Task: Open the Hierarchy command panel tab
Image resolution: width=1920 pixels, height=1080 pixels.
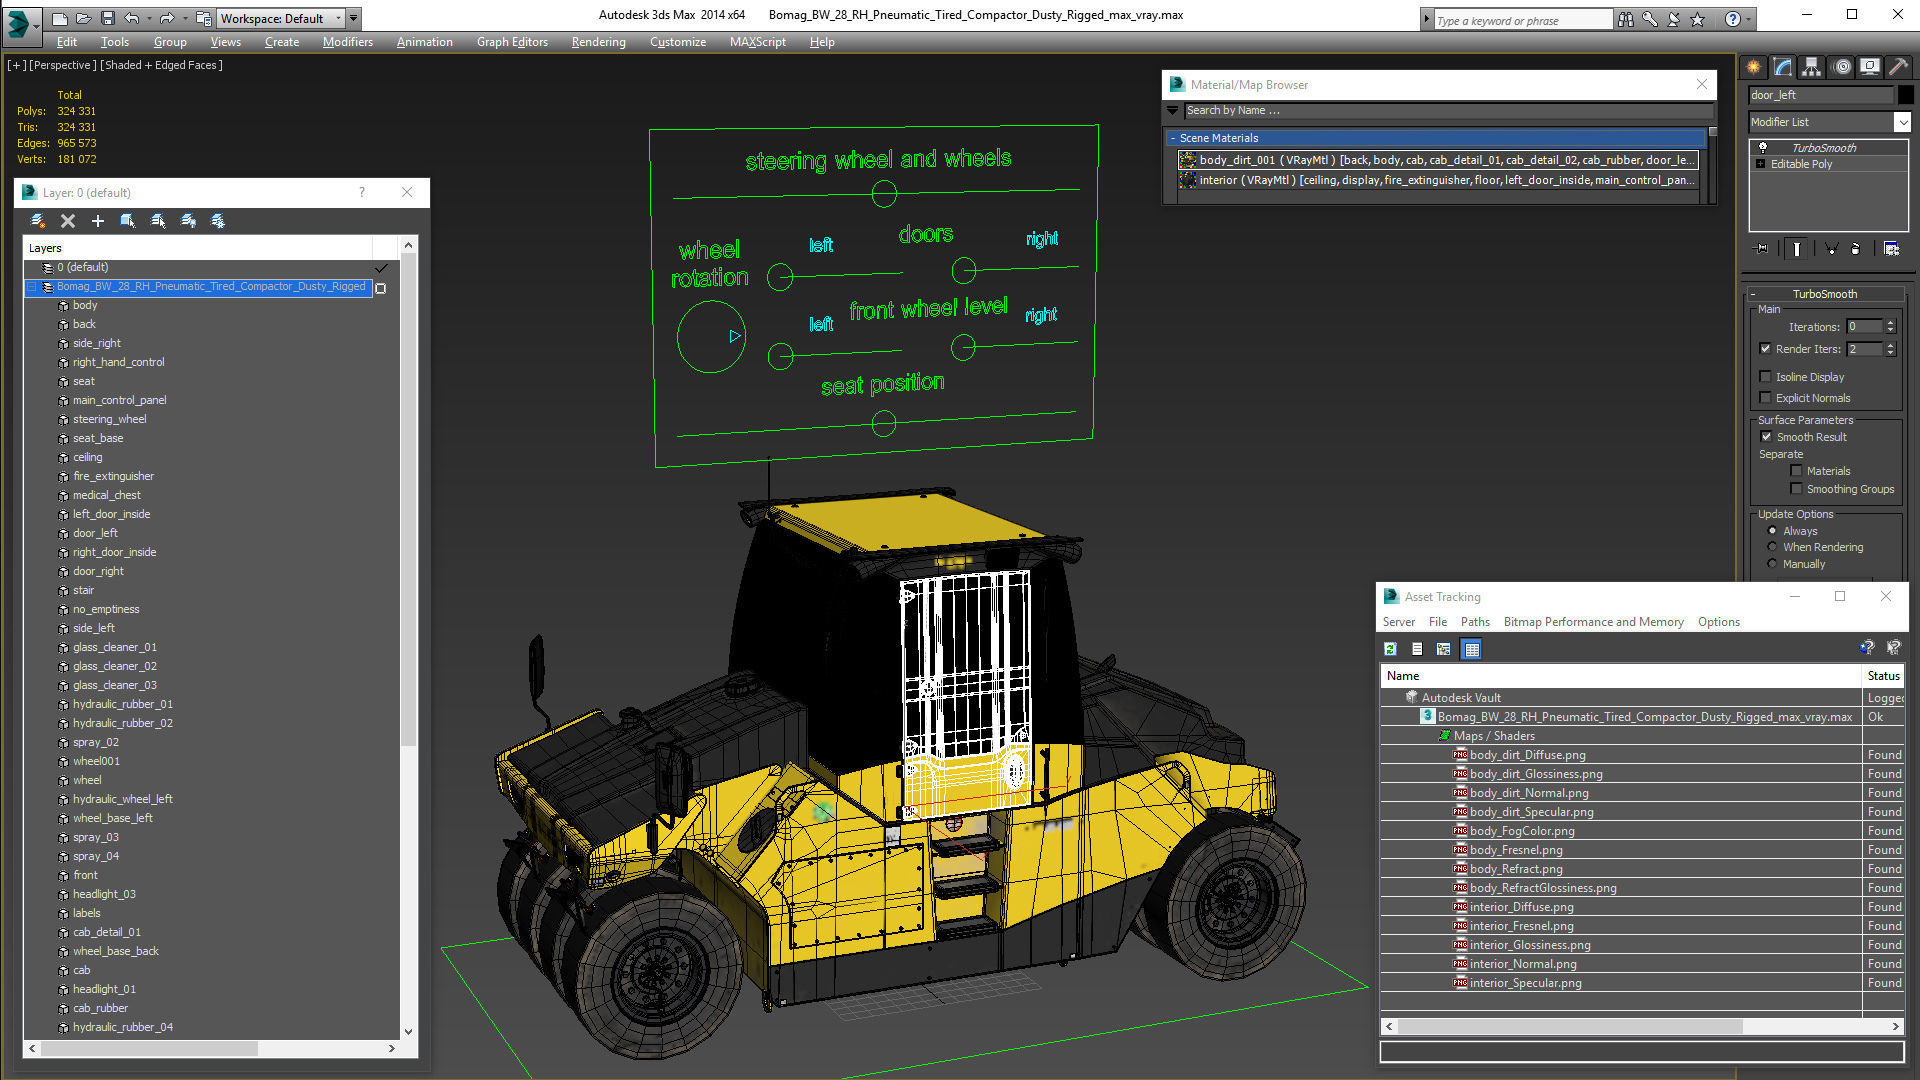Action: [x=1811, y=67]
